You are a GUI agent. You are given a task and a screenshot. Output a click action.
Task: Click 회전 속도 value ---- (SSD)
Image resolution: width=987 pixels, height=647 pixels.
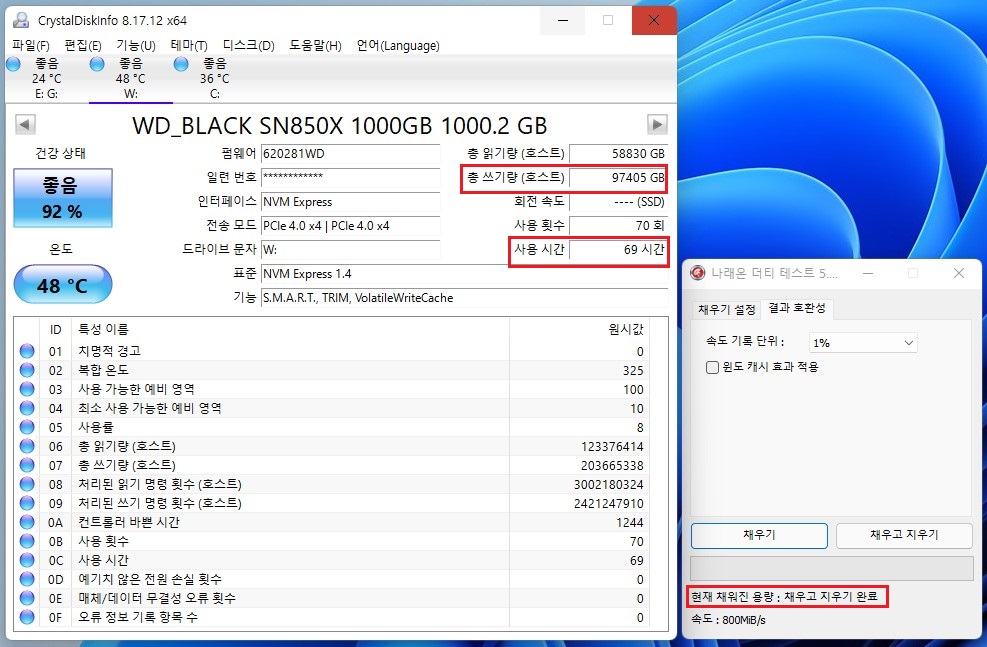pos(618,201)
